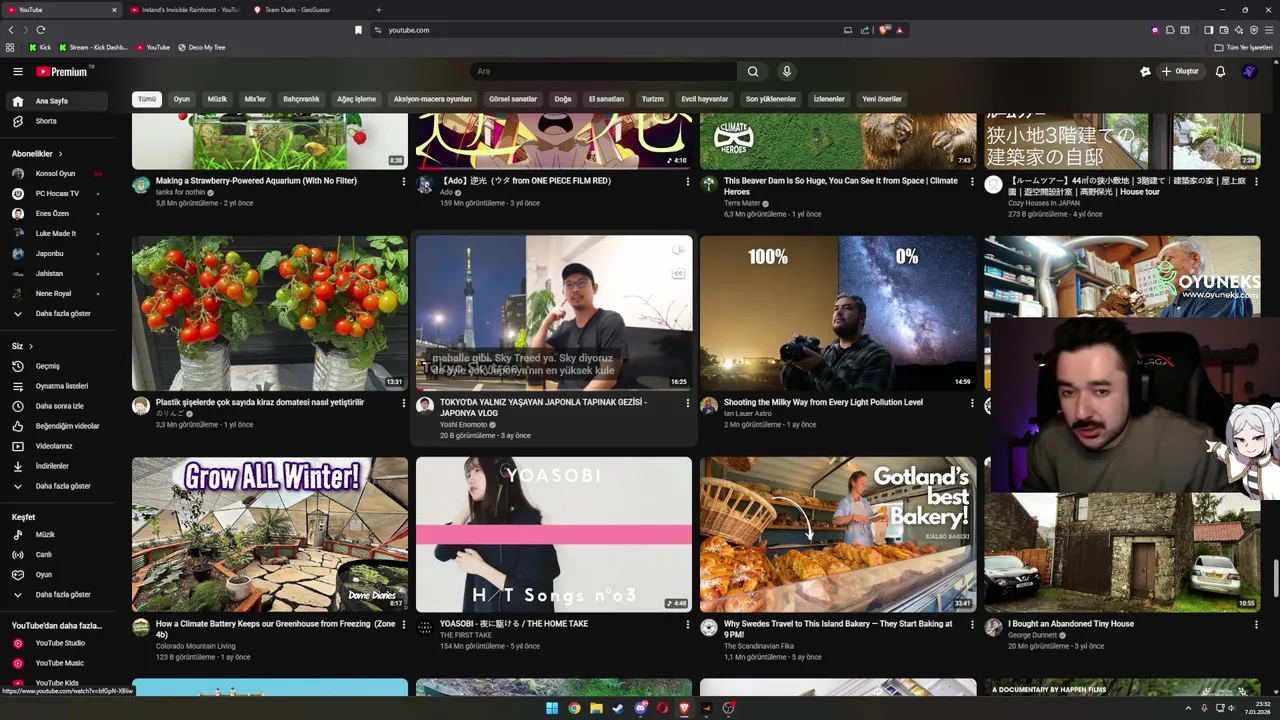The width and height of the screenshot is (1280, 720).
Task: Open YouTube Studio in sidebar
Action: [56, 643]
